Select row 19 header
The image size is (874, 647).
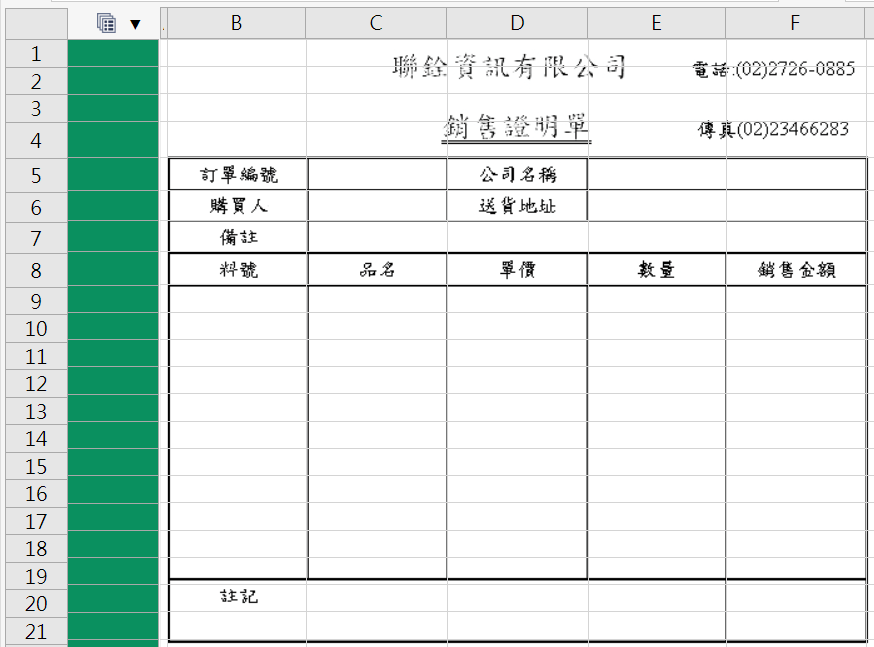coord(36,576)
